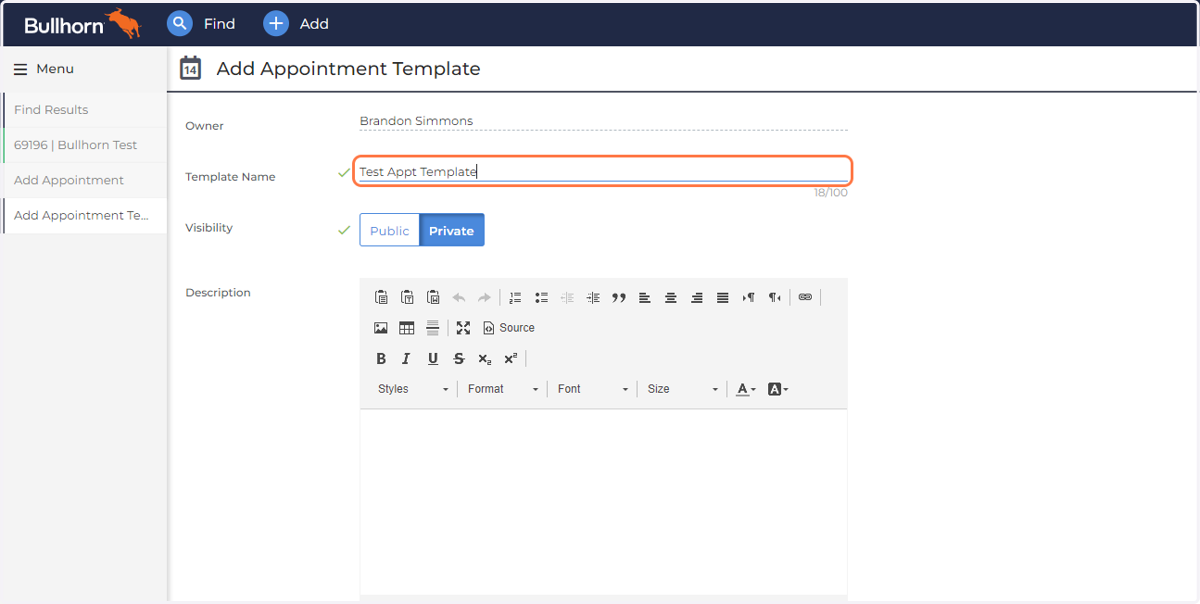Insert a table into the description
The image size is (1200, 604).
point(407,328)
